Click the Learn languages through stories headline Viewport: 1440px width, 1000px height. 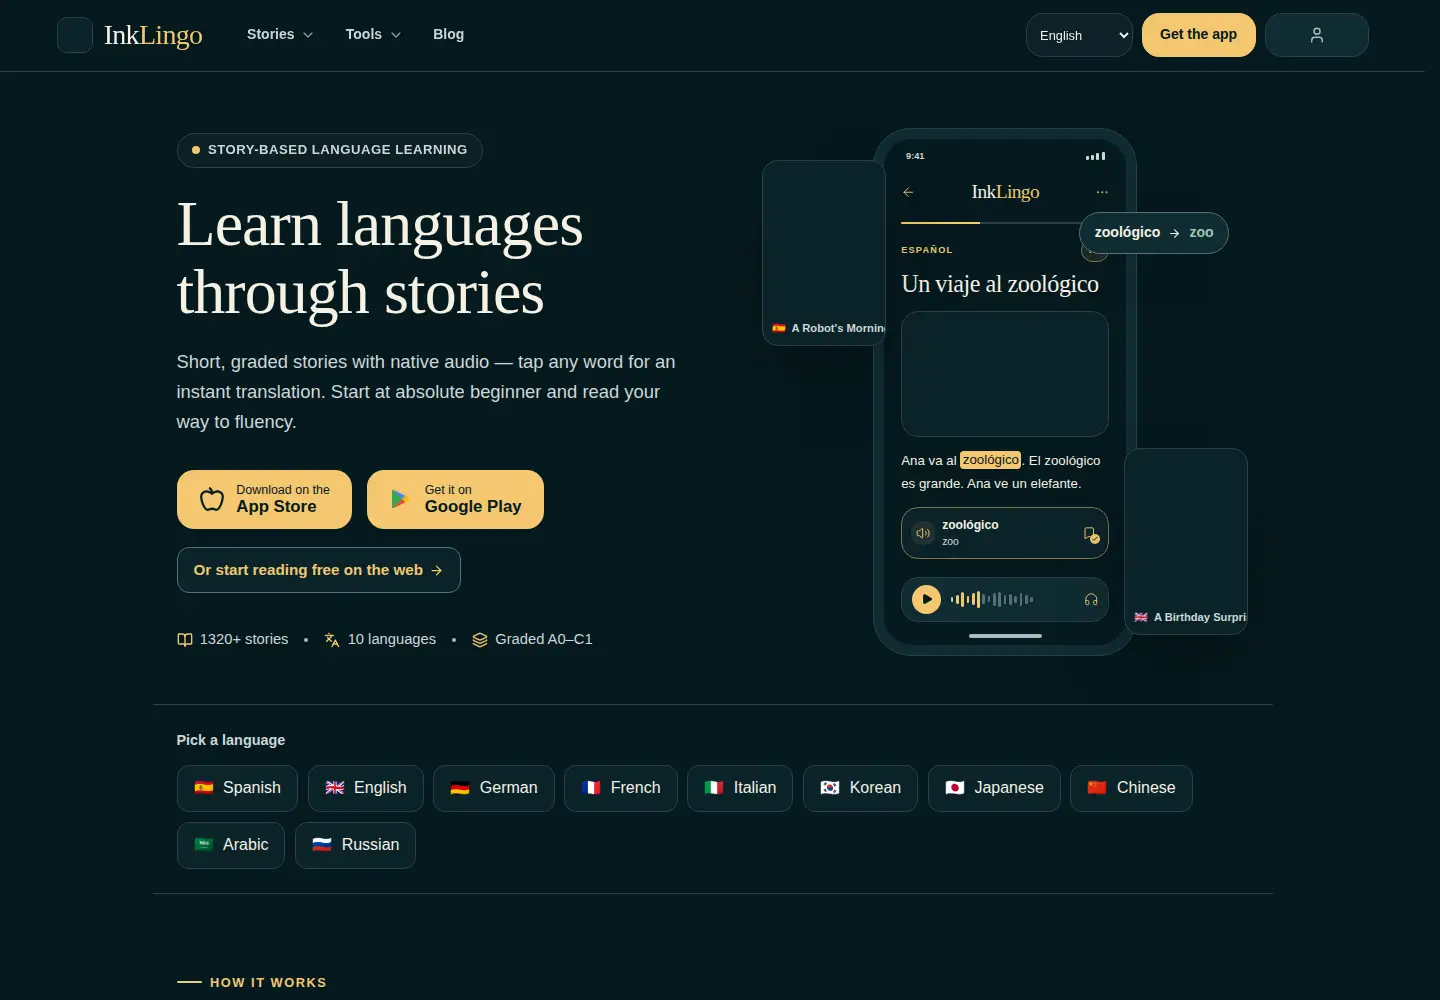tap(380, 258)
